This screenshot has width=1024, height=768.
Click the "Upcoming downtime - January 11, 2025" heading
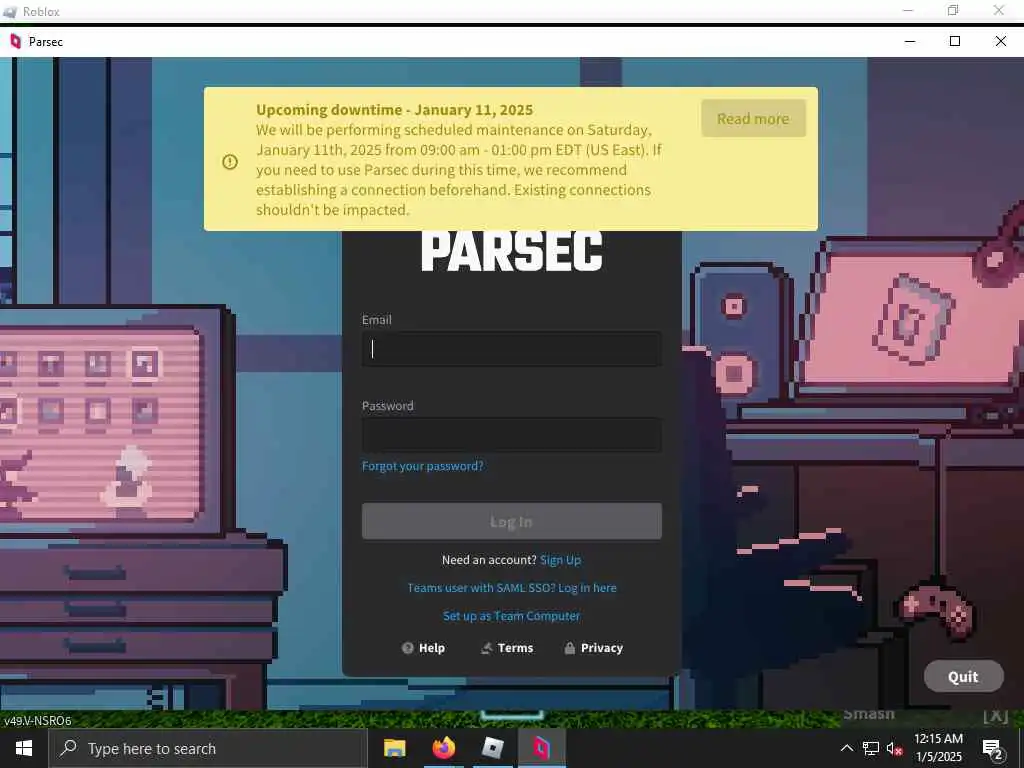(394, 110)
